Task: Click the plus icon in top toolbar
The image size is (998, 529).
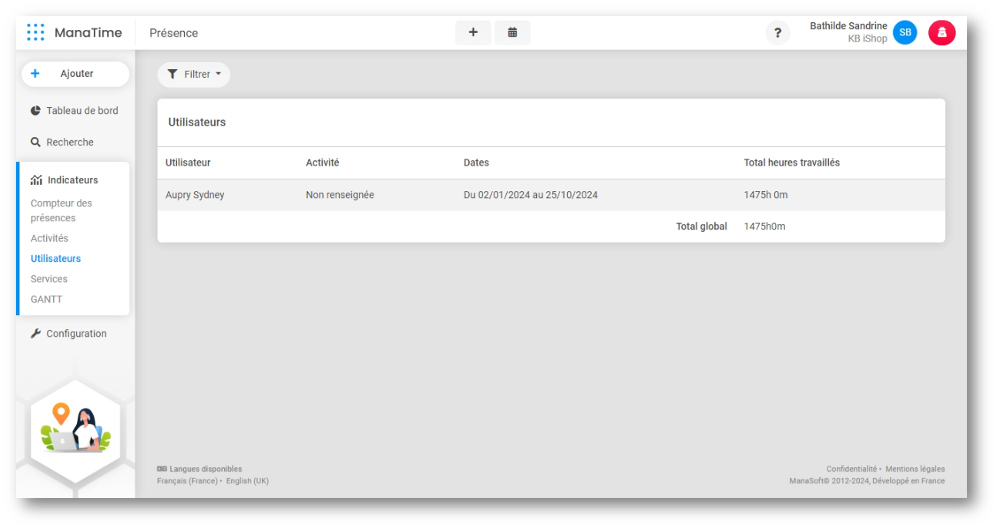Action: pyautogui.click(x=473, y=33)
